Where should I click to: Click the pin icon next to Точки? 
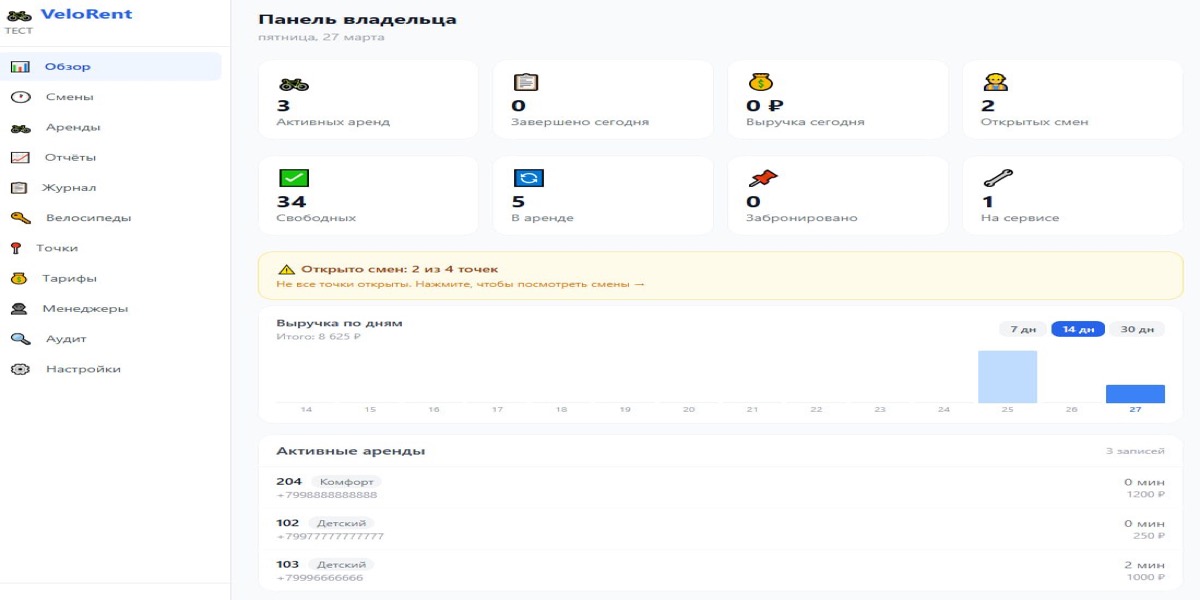(x=16, y=248)
